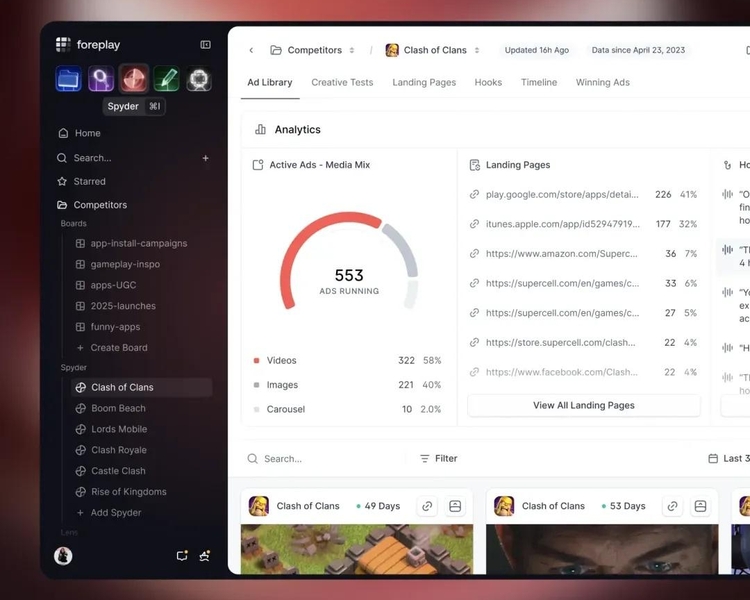
Task: Open the Filter options
Action: (x=438, y=459)
